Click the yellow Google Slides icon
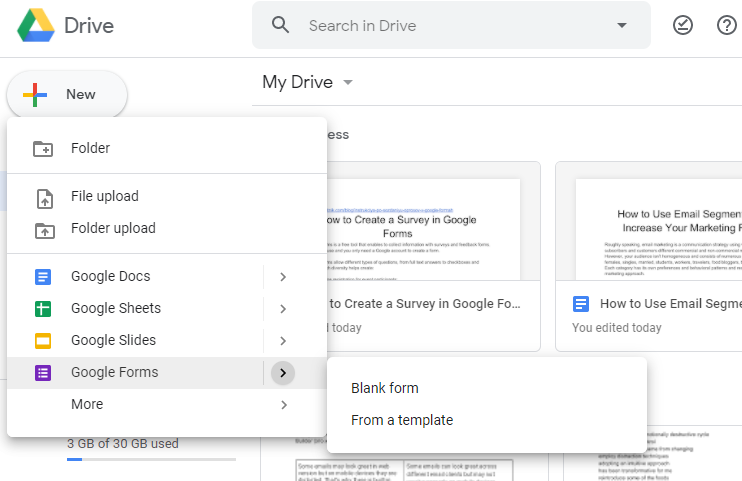 43,341
